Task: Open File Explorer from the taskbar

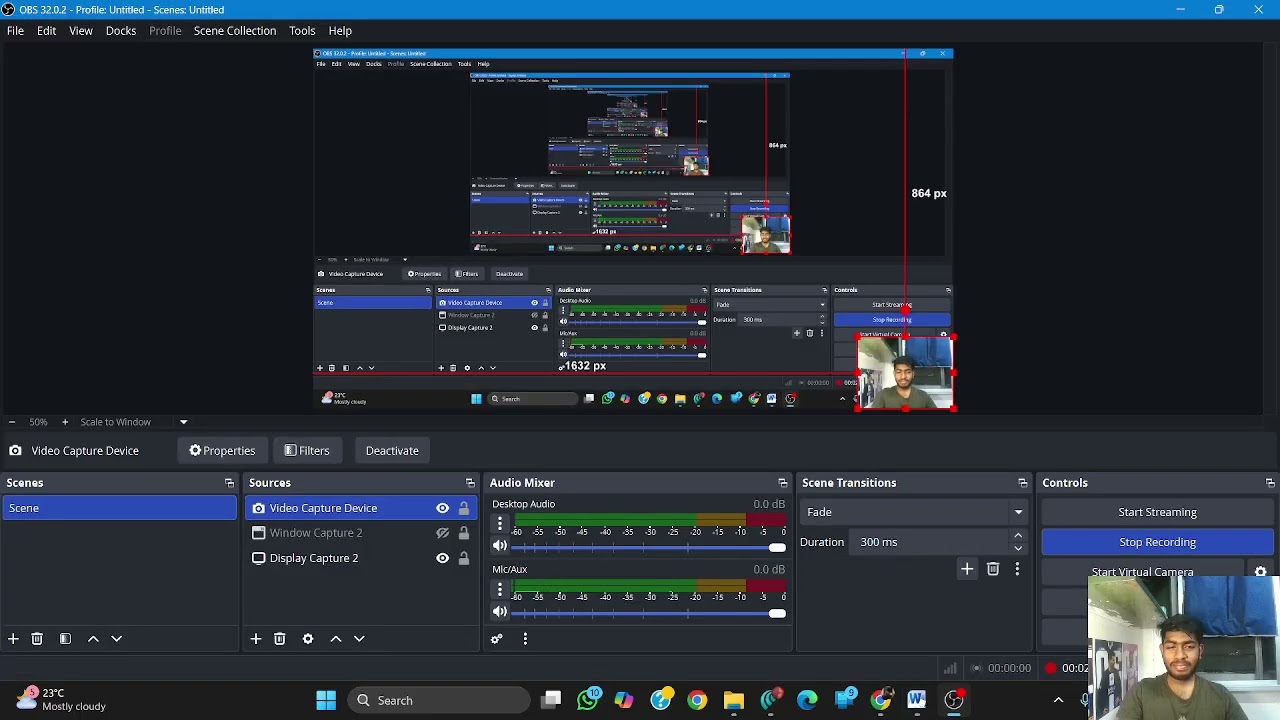Action: pyautogui.click(x=734, y=700)
